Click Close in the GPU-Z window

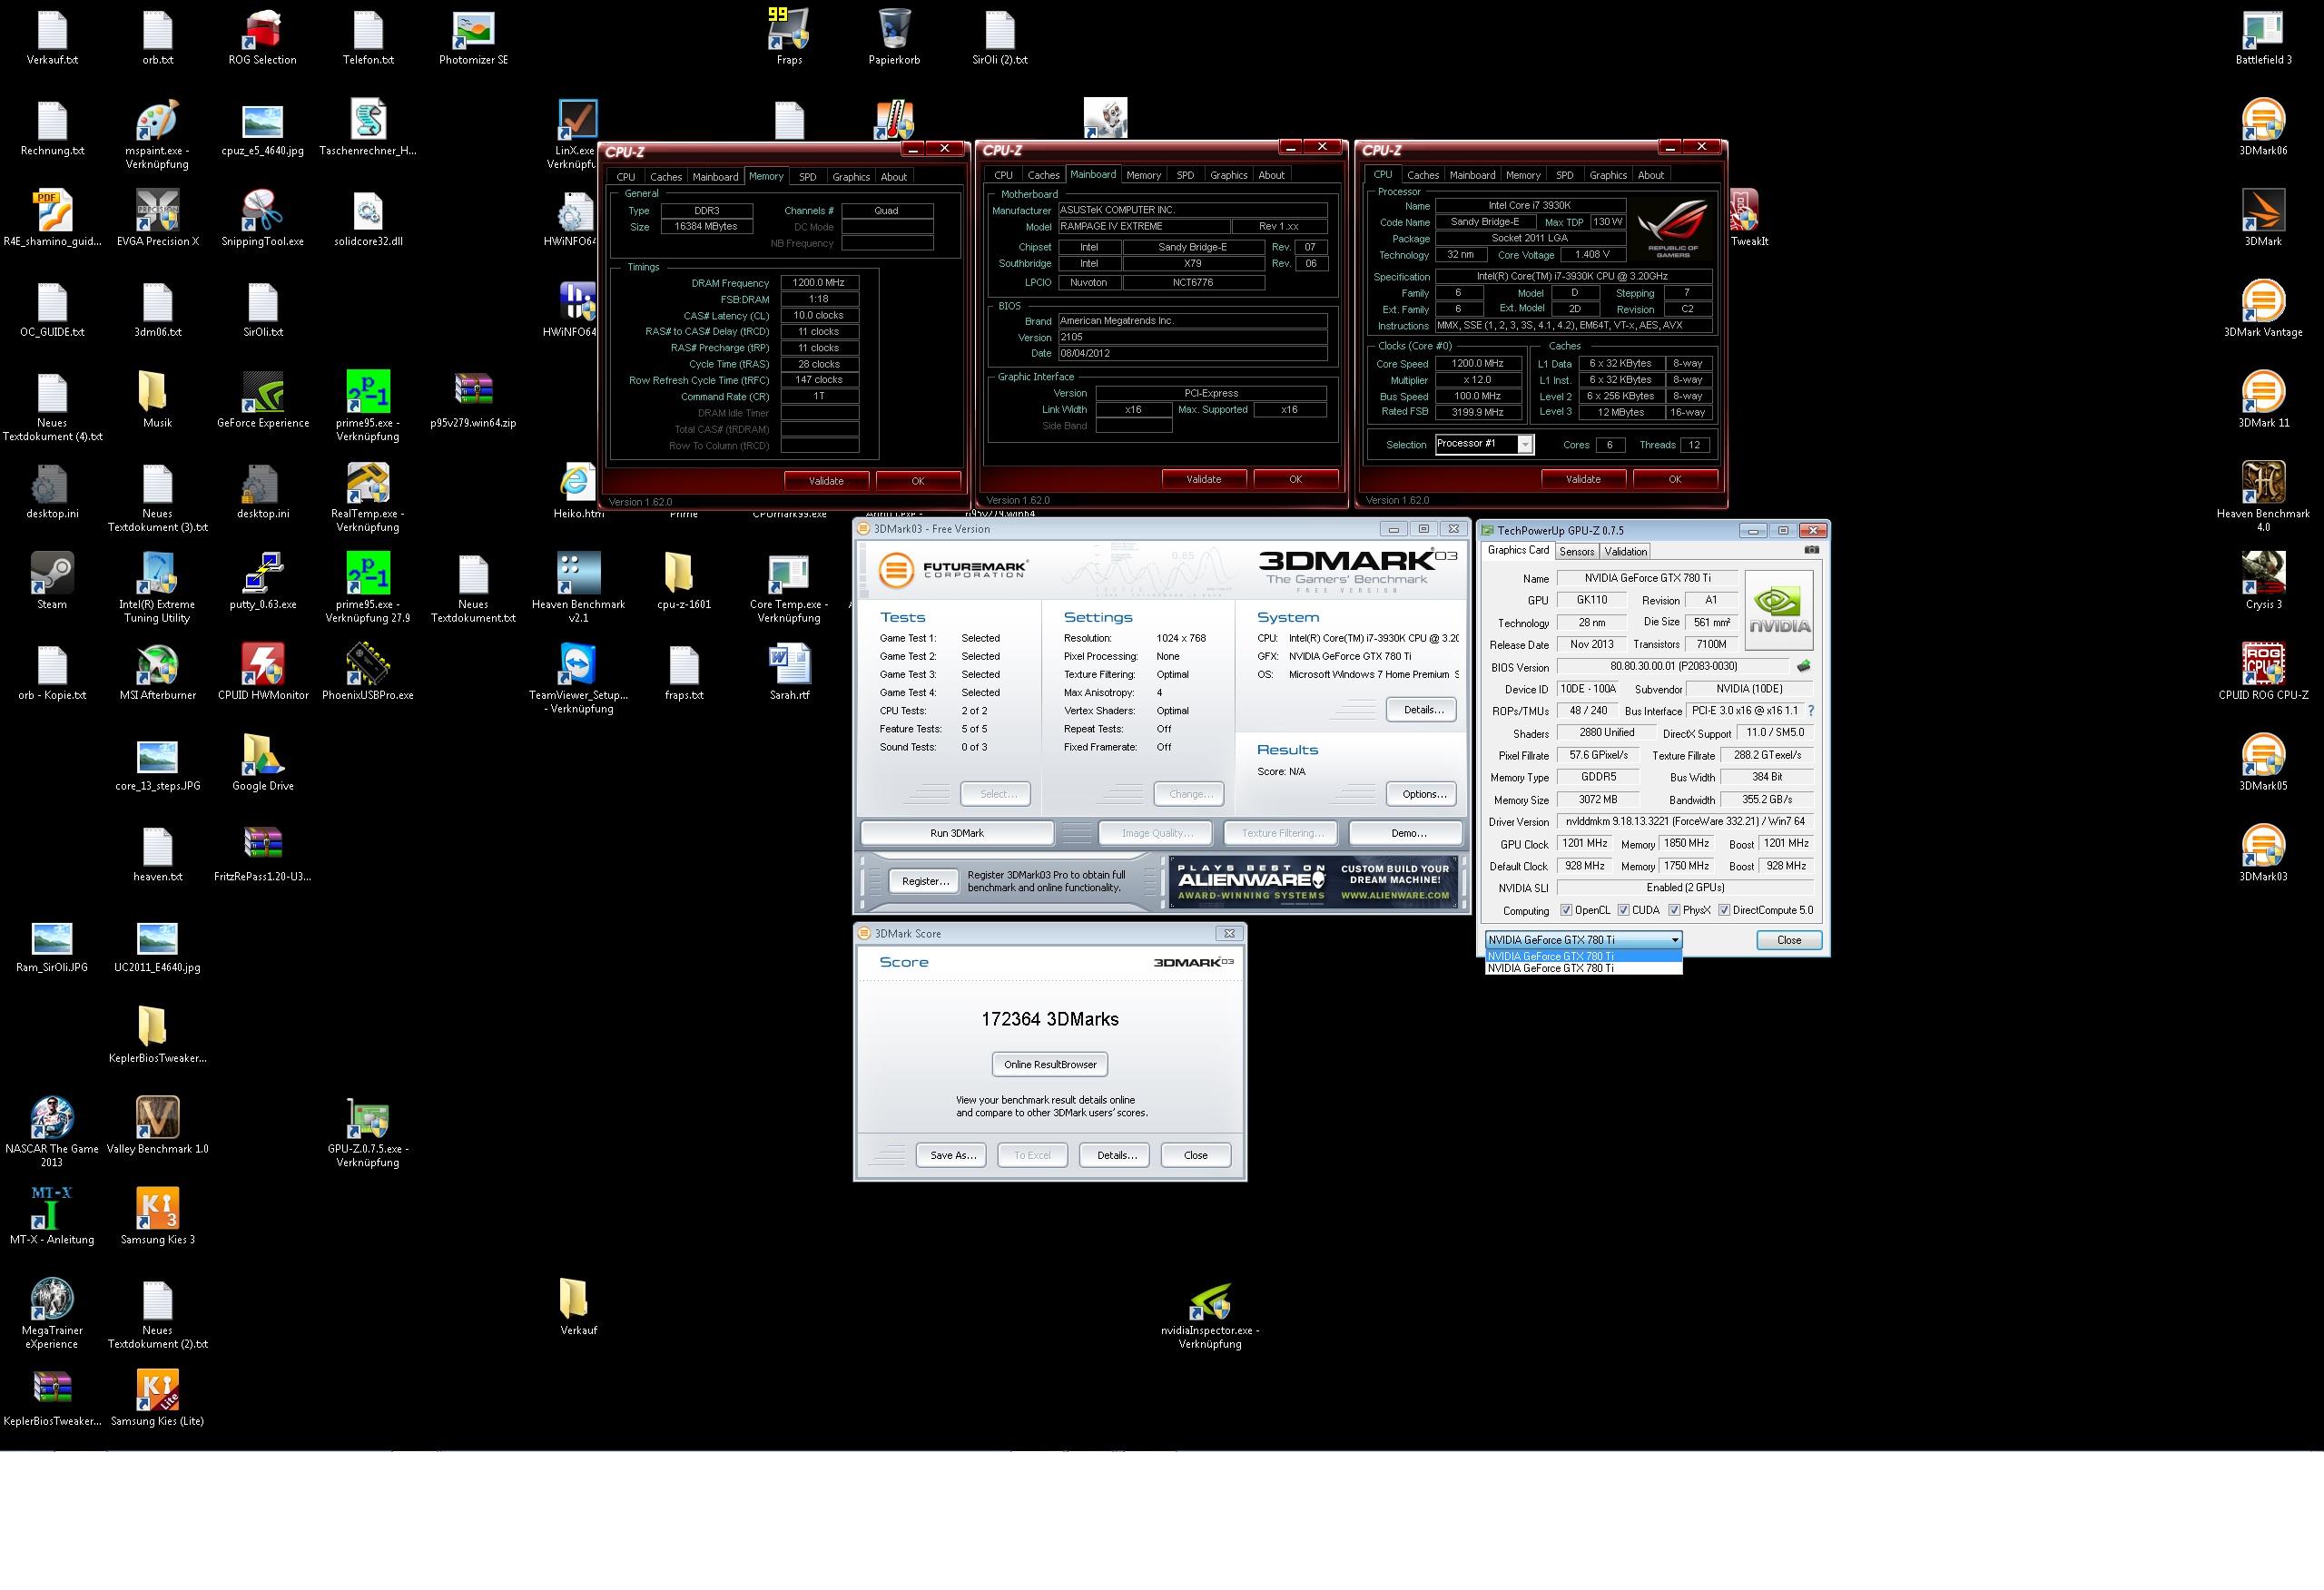(x=1789, y=940)
